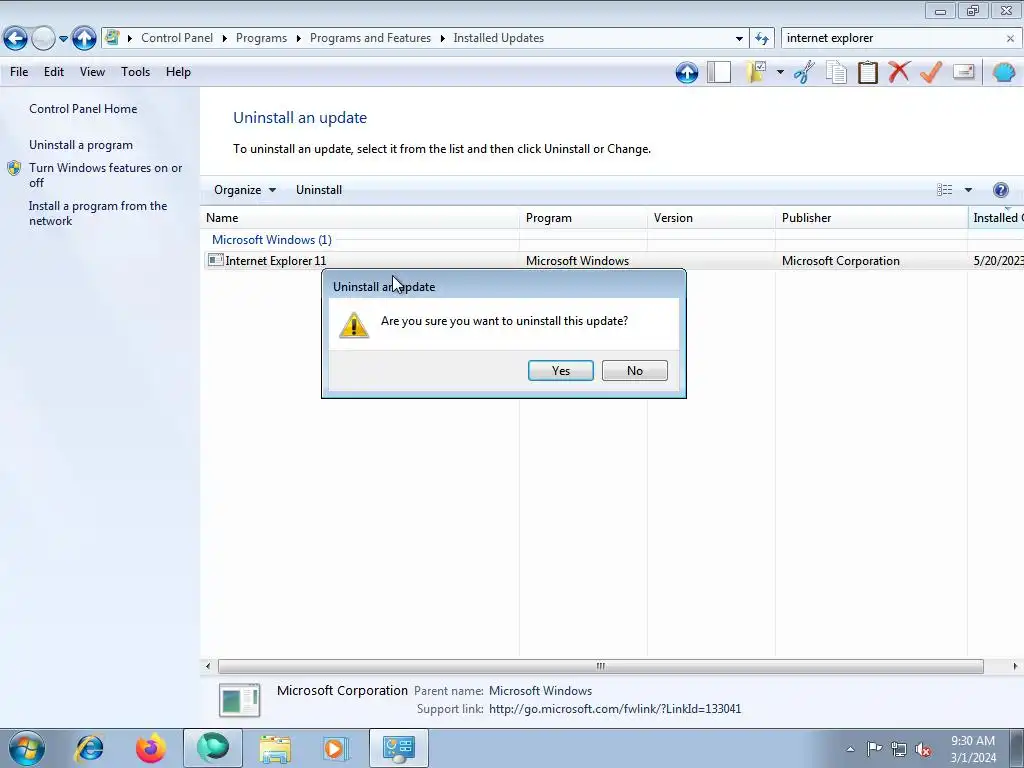Click the support link URL
The height and width of the screenshot is (768, 1024).
pos(615,709)
